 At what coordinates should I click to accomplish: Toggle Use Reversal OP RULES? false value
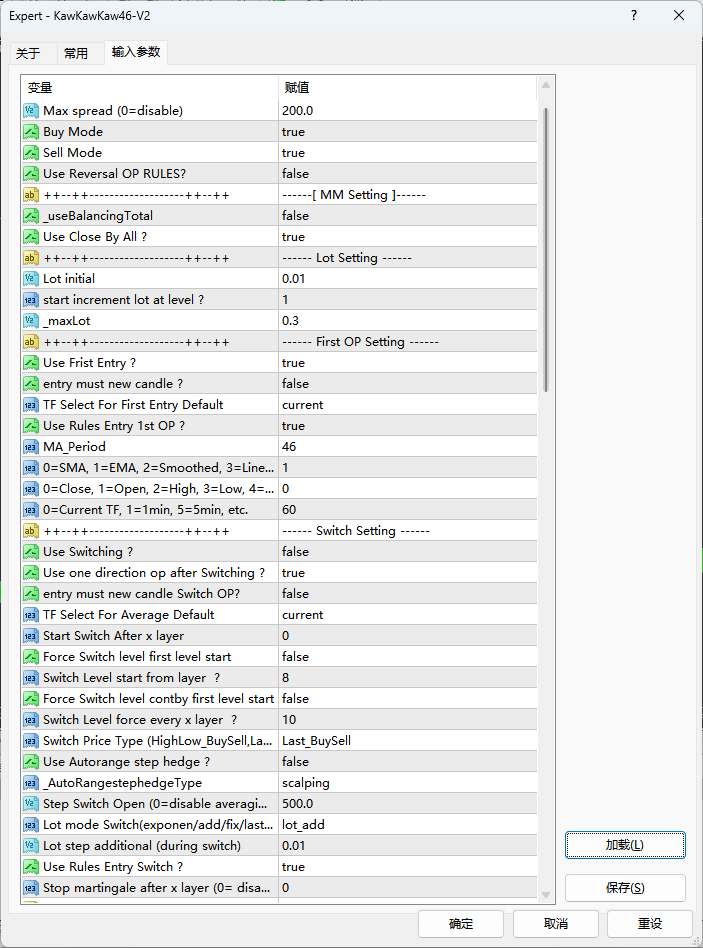pyautogui.click(x=407, y=174)
